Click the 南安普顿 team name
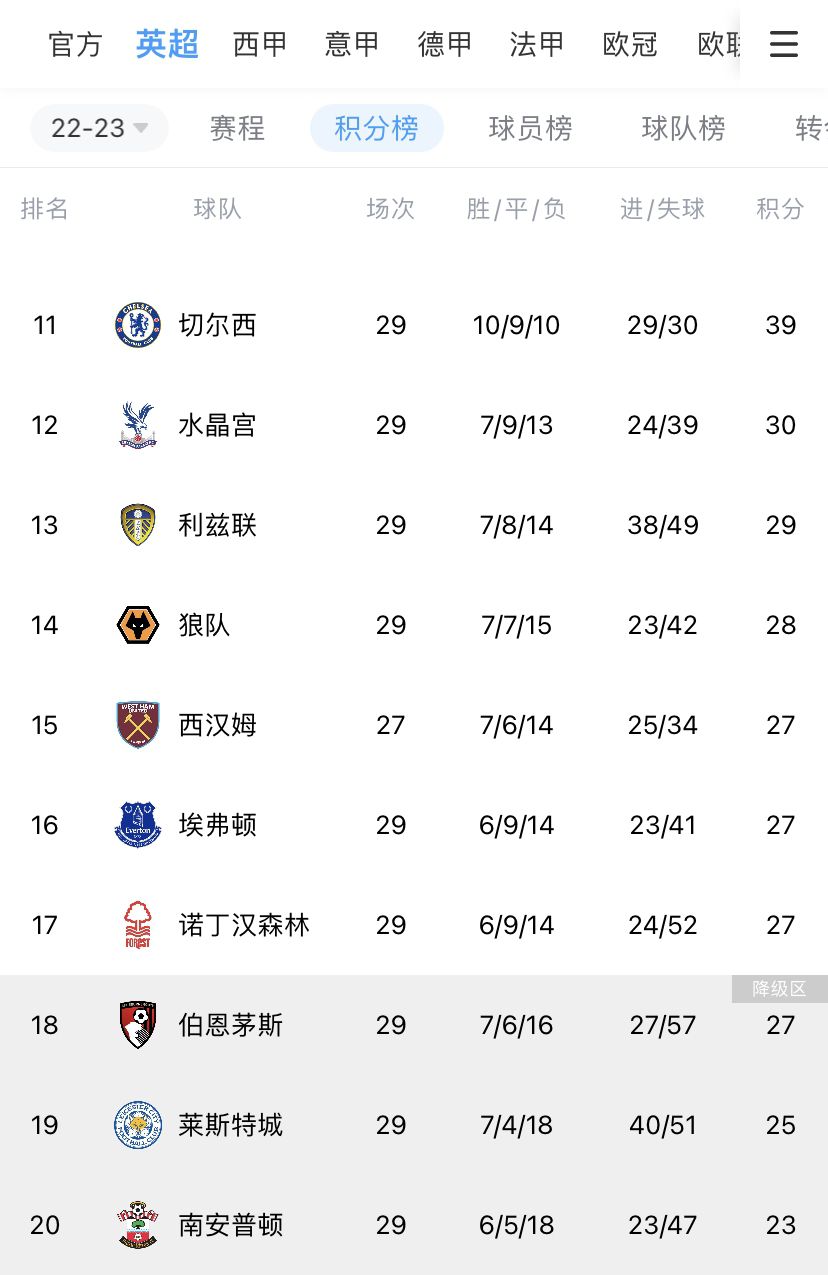The height and width of the screenshot is (1275, 828). (230, 1225)
